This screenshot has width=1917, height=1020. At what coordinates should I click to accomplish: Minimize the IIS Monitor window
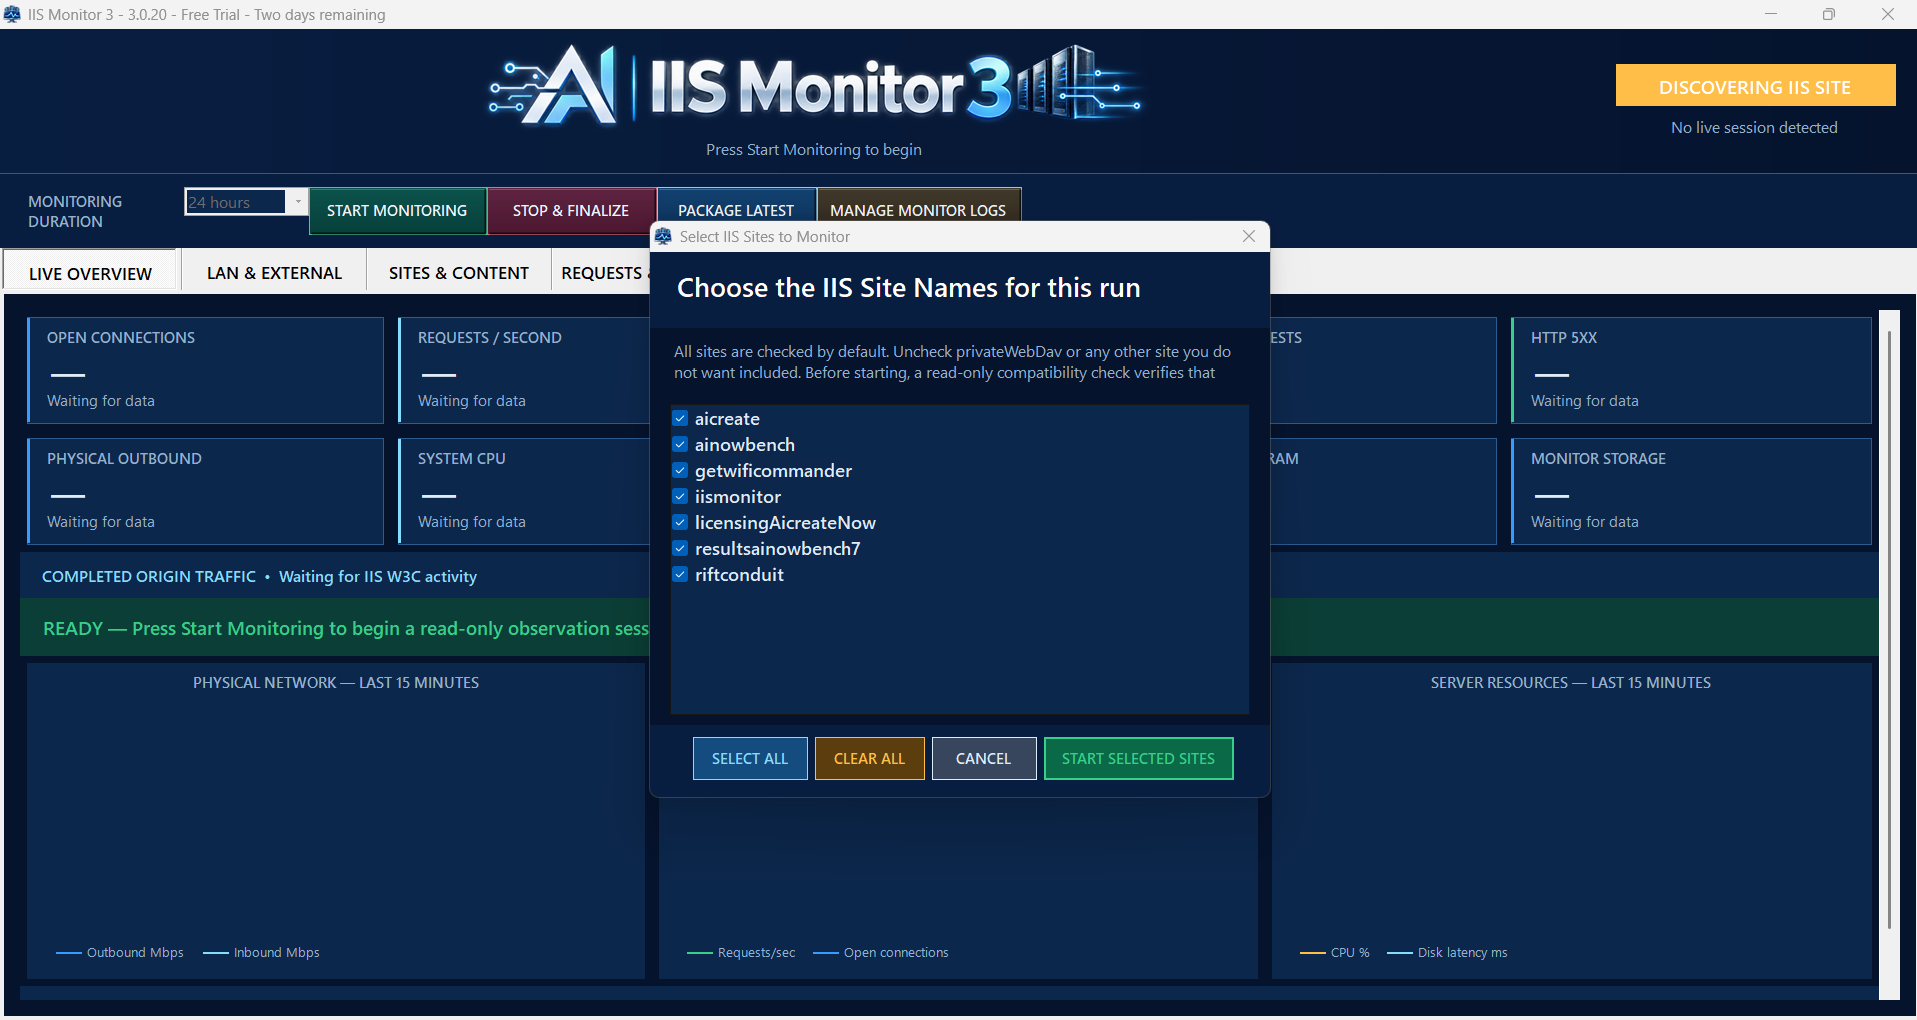1771,14
